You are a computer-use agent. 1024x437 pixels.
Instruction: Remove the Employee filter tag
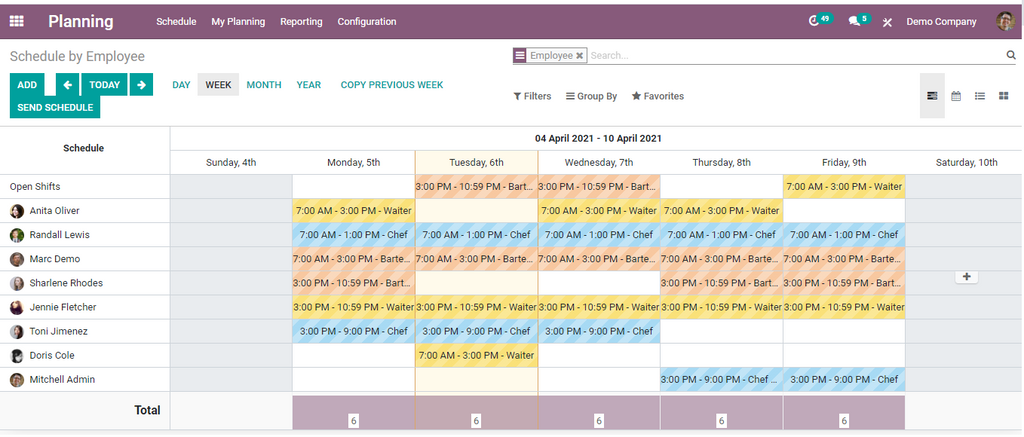(579, 56)
